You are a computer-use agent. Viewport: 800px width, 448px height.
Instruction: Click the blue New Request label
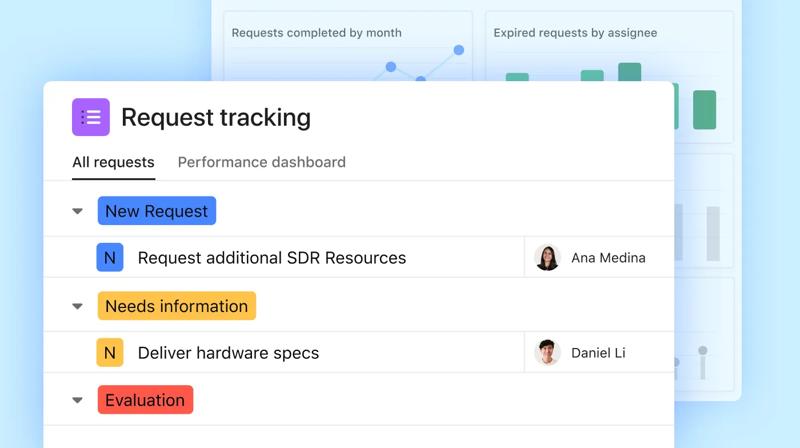point(157,211)
